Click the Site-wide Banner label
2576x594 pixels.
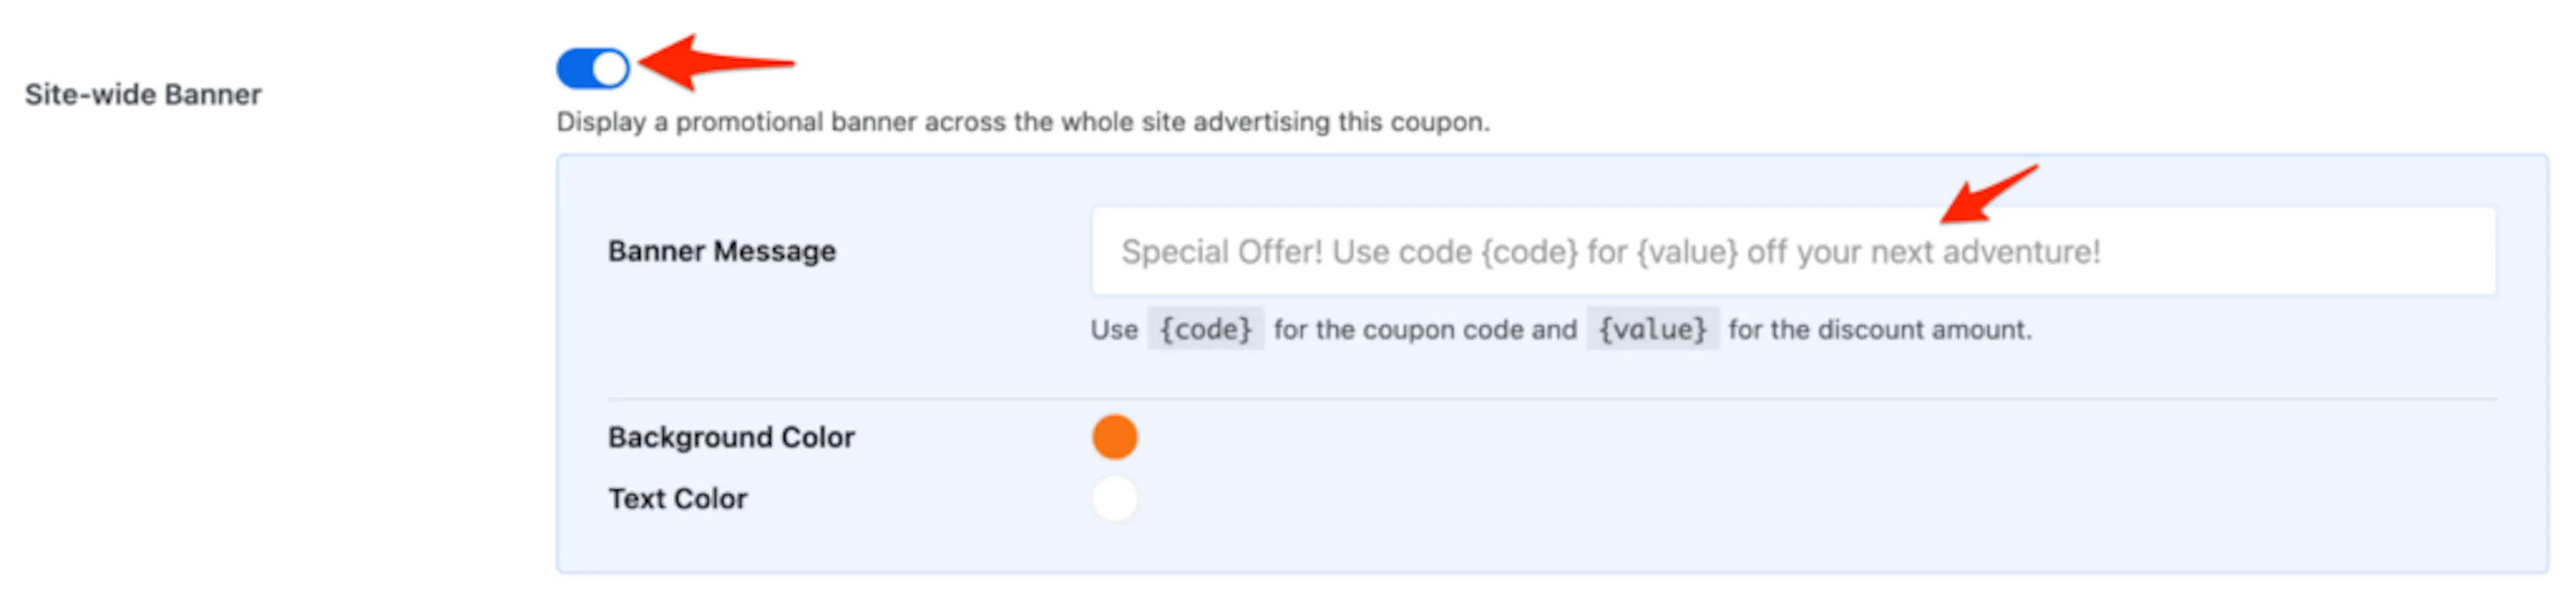click(143, 94)
